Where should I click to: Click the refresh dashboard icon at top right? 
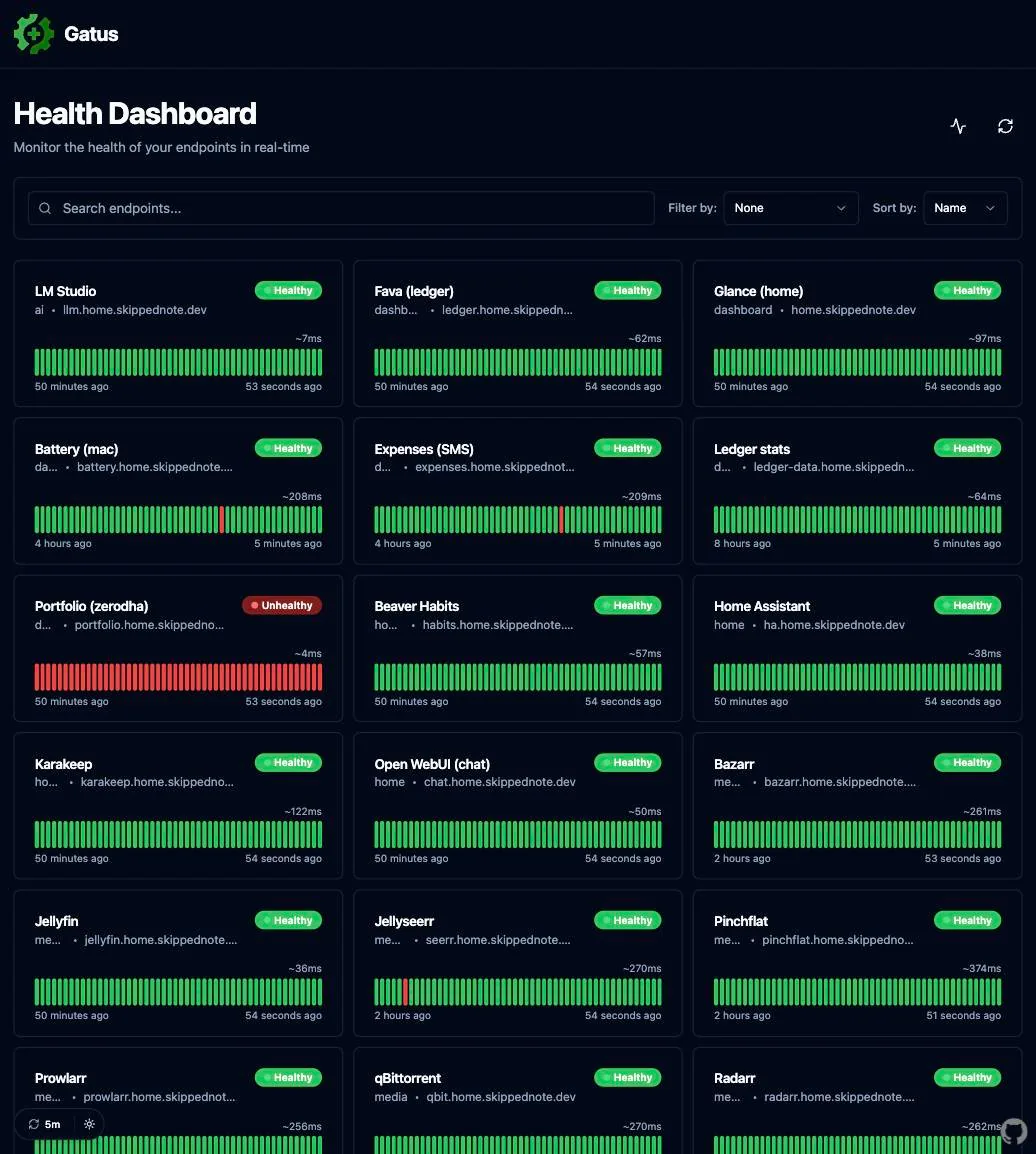point(1005,126)
